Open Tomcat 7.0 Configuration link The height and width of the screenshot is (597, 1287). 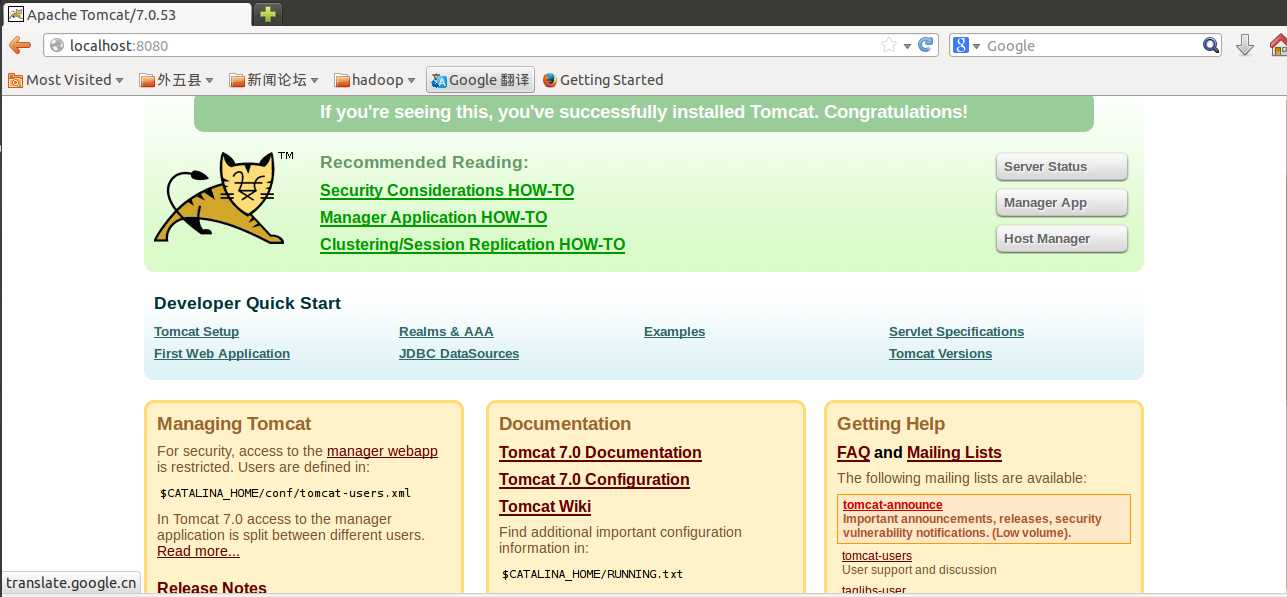point(594,480)
